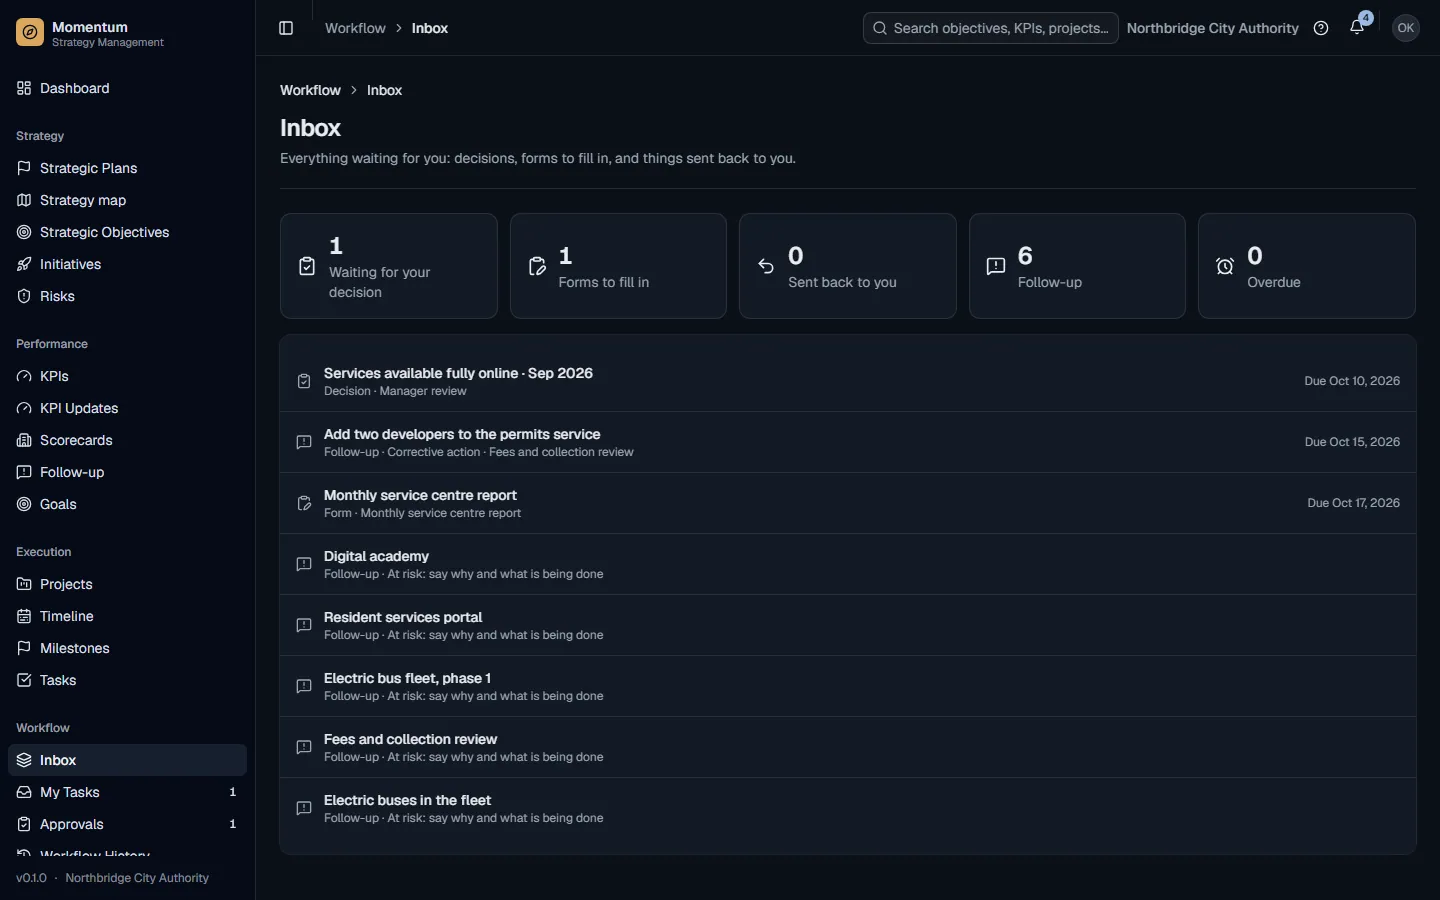This screenshot has width=1440, height=900.
Task: Open Electric bus fleet, phase 1 item
Action: tap(848, 686)
